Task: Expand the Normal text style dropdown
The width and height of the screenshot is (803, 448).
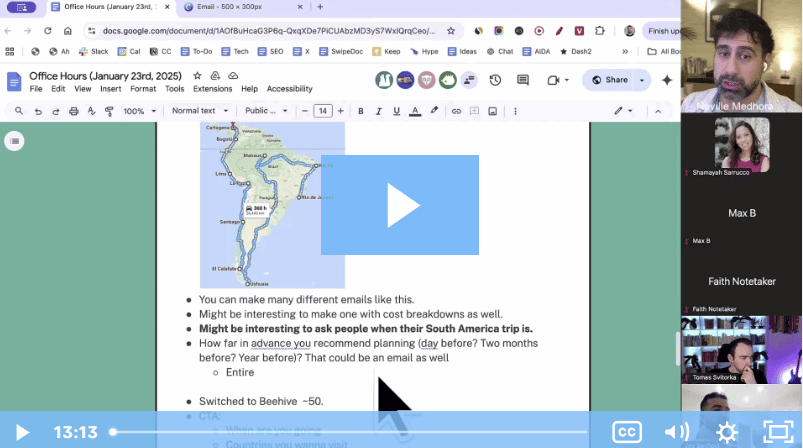Action: (x=199, y=111)
